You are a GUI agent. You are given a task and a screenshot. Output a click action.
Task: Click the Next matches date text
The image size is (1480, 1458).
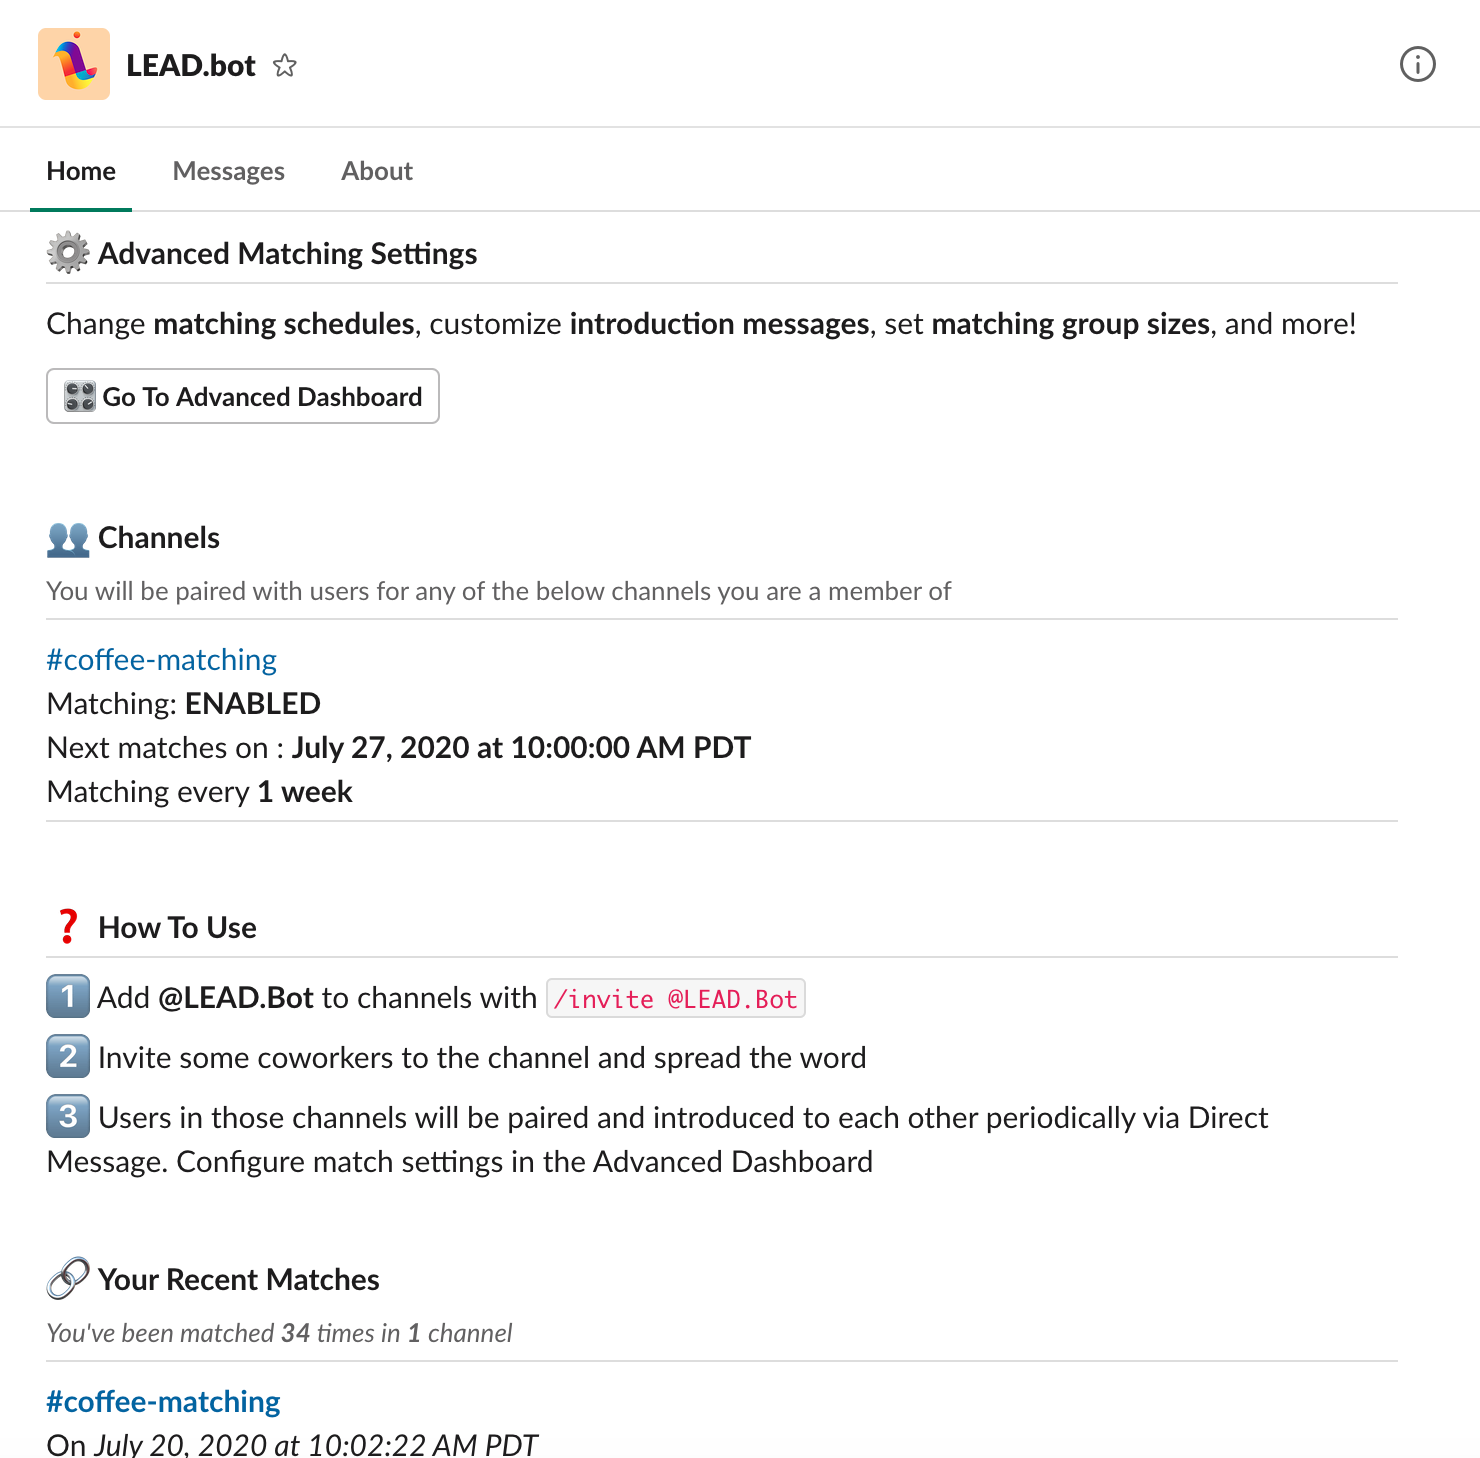(520, 747)
